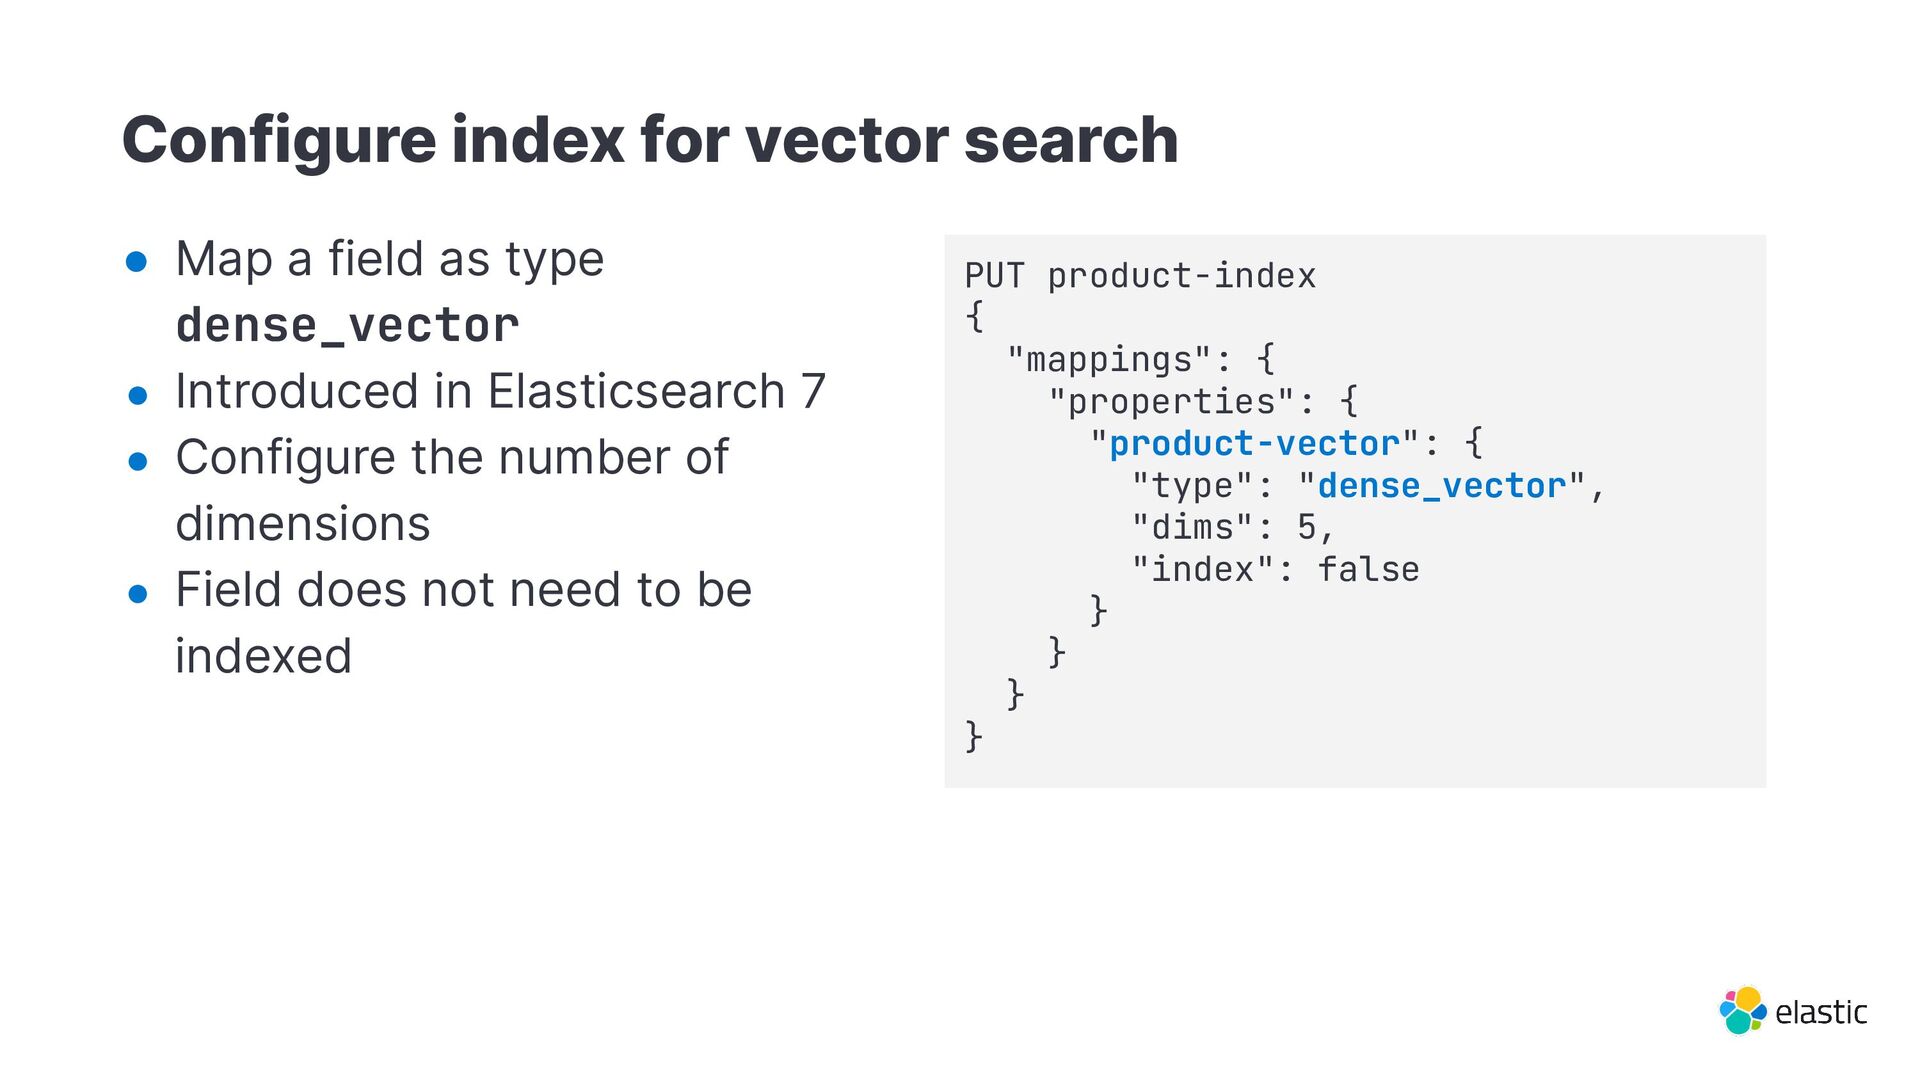
Task: Click the Elastic logo icon
Action: pyautogui.click(x=1743, y=1011)
